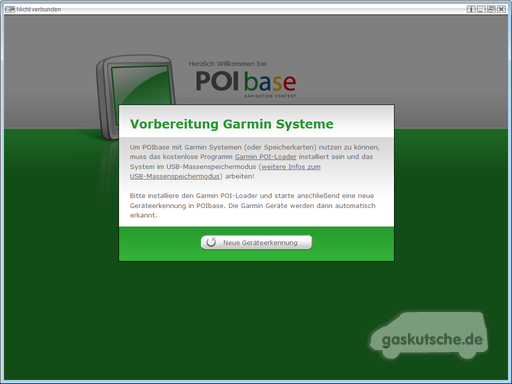Minimize the POIbase window
This screenshot has width=512, height=384.
[x=481, y=9]
